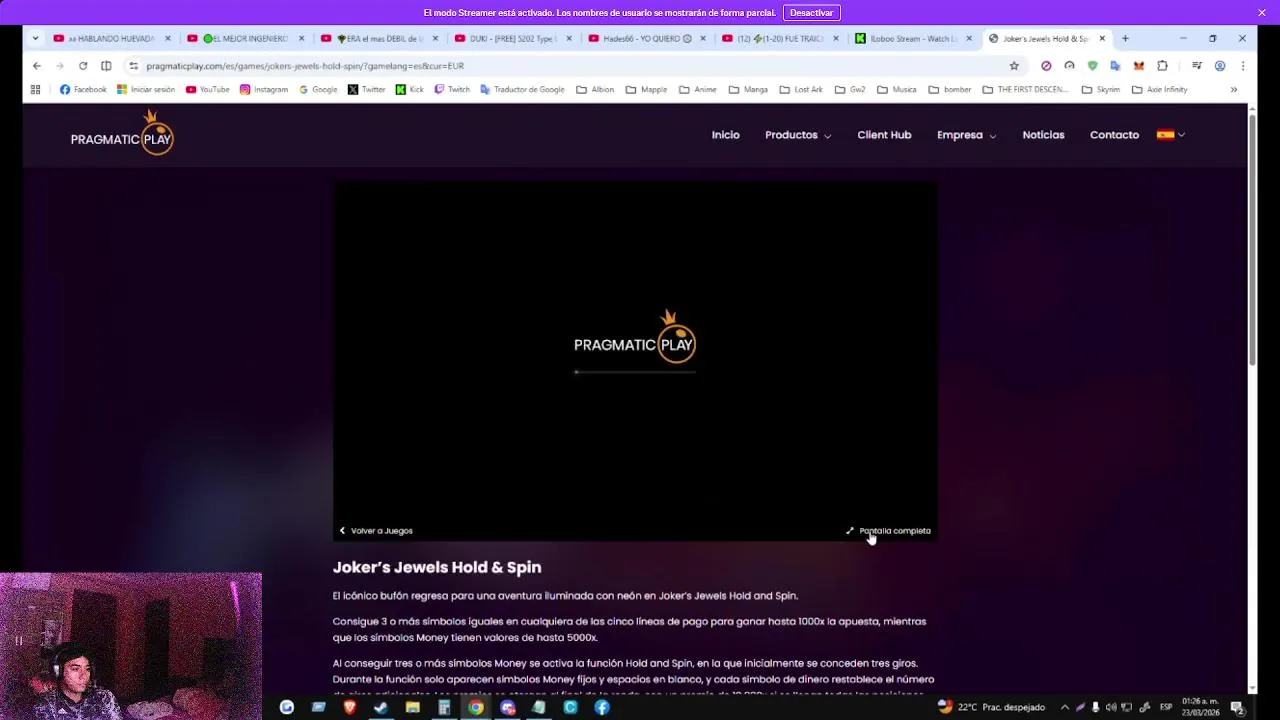Image resolution: width=1280 pixels, height=720 pixels.
Task: Expand the Productos dropdown menu
Action: click(x=798, y=135)
